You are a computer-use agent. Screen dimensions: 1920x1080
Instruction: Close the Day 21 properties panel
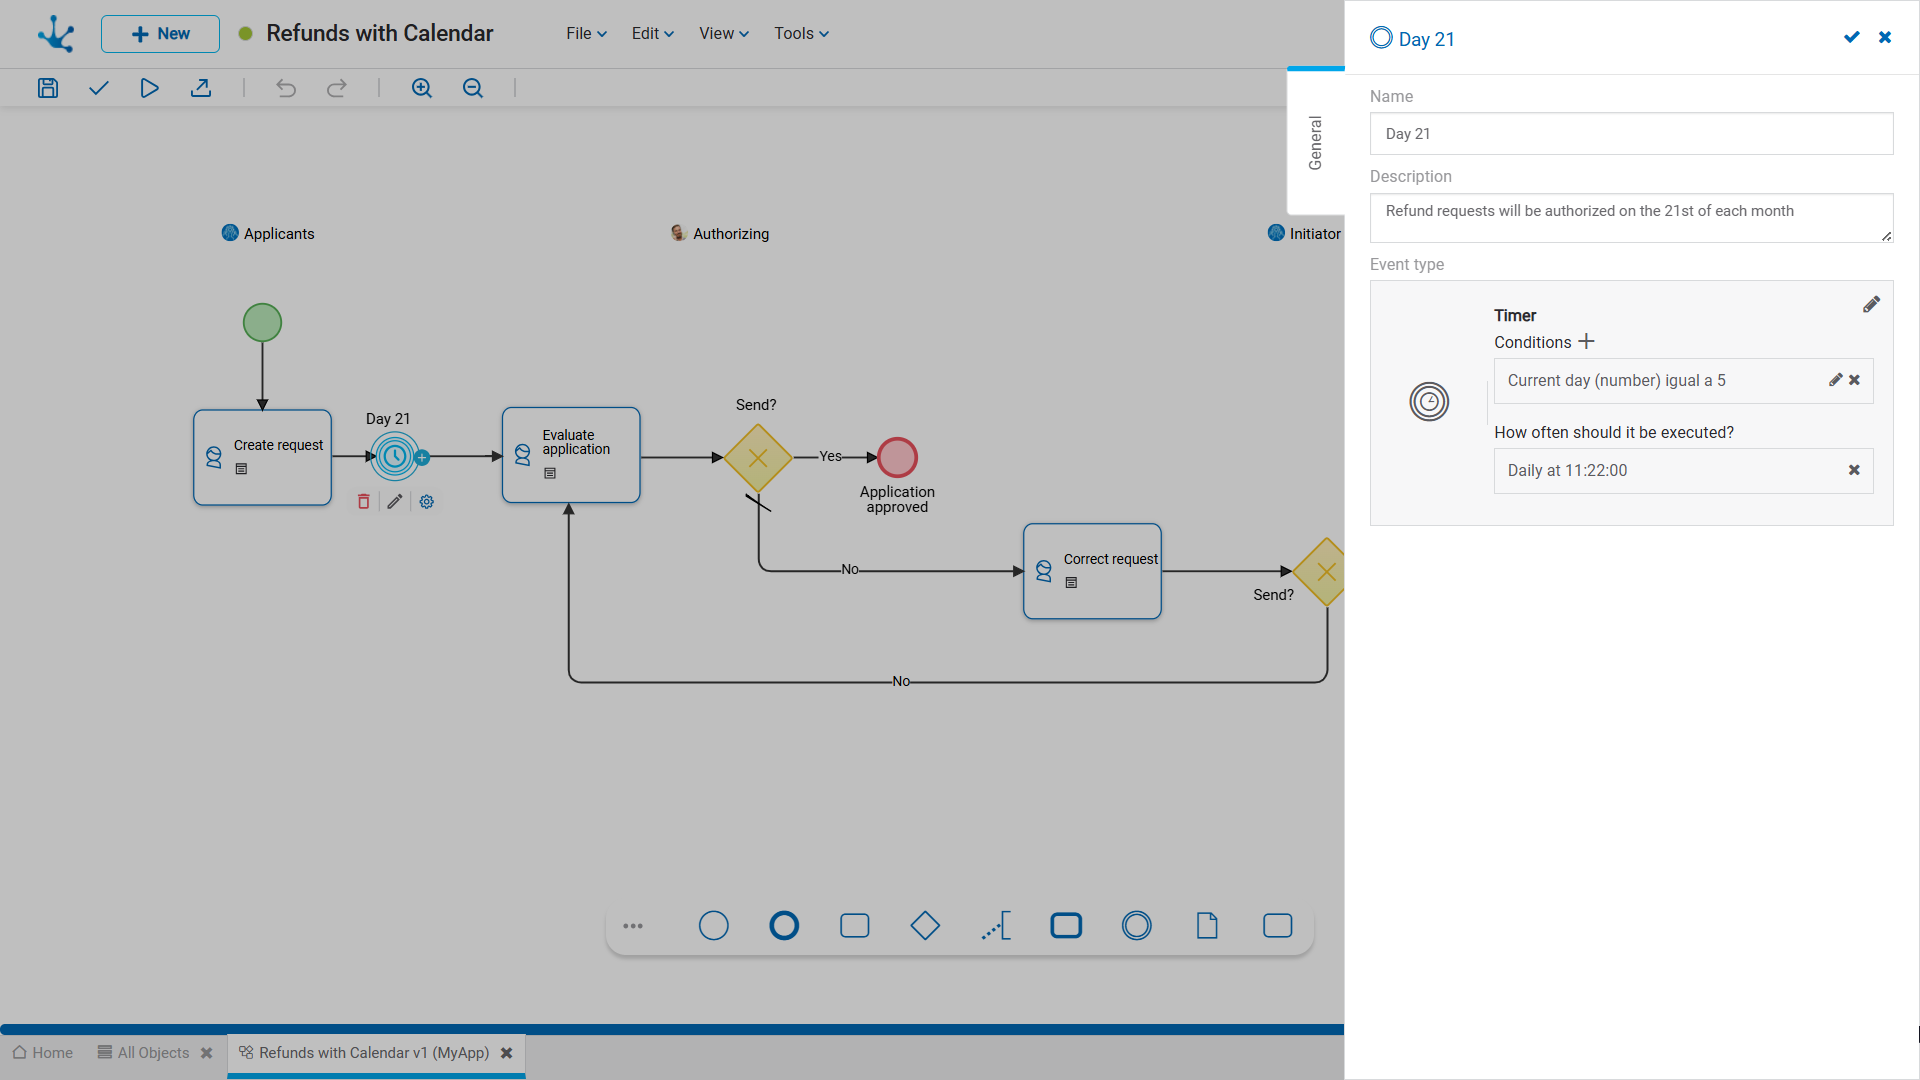[1885, 37]
